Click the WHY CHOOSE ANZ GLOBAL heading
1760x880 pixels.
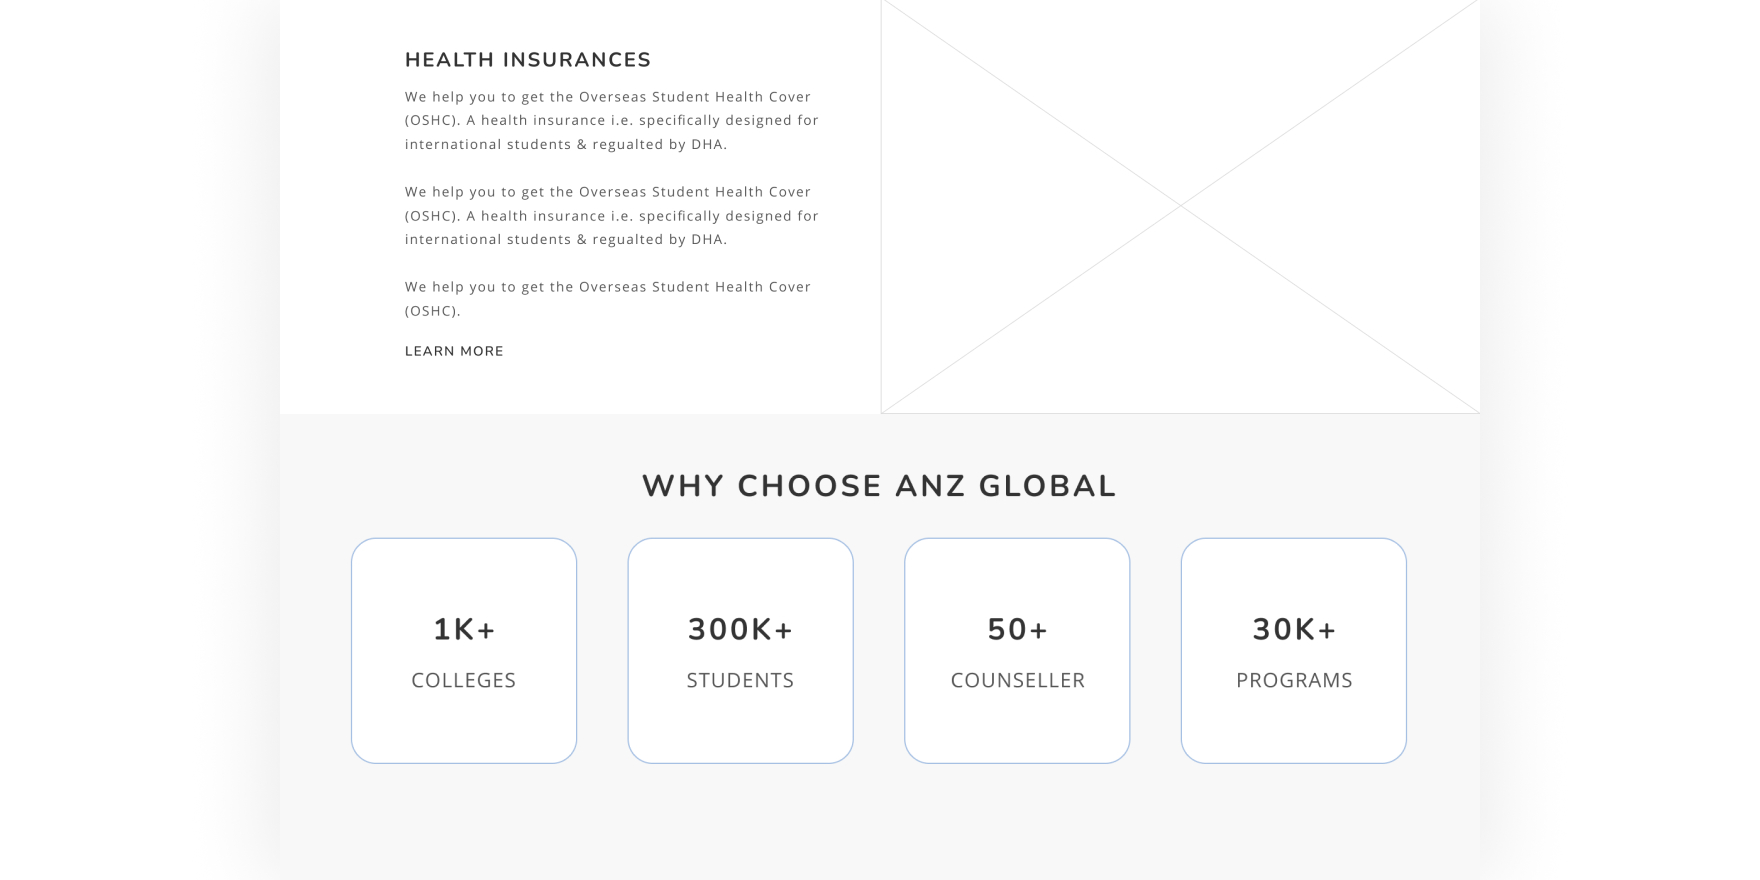pyautogui.click(x=879, y=486)
